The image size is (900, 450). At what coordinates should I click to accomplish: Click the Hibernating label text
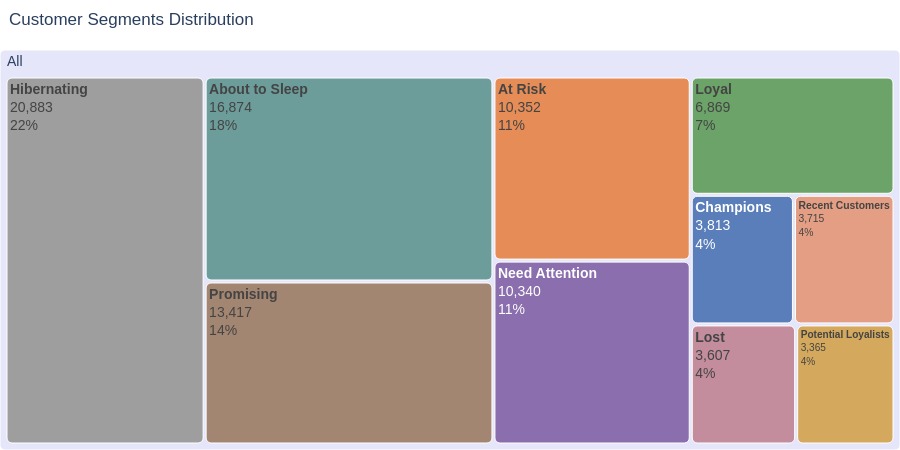49,90
